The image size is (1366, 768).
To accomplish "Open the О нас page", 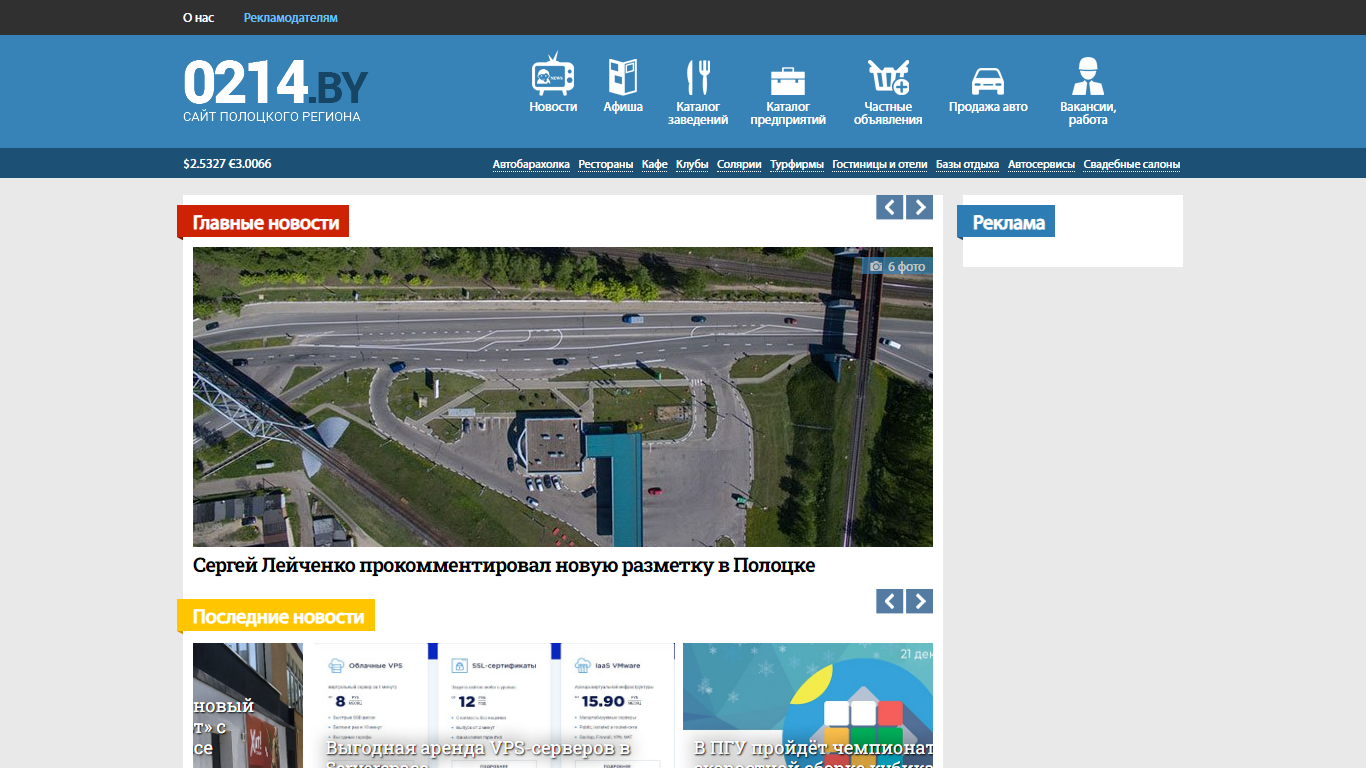I will tap(198, 18).
